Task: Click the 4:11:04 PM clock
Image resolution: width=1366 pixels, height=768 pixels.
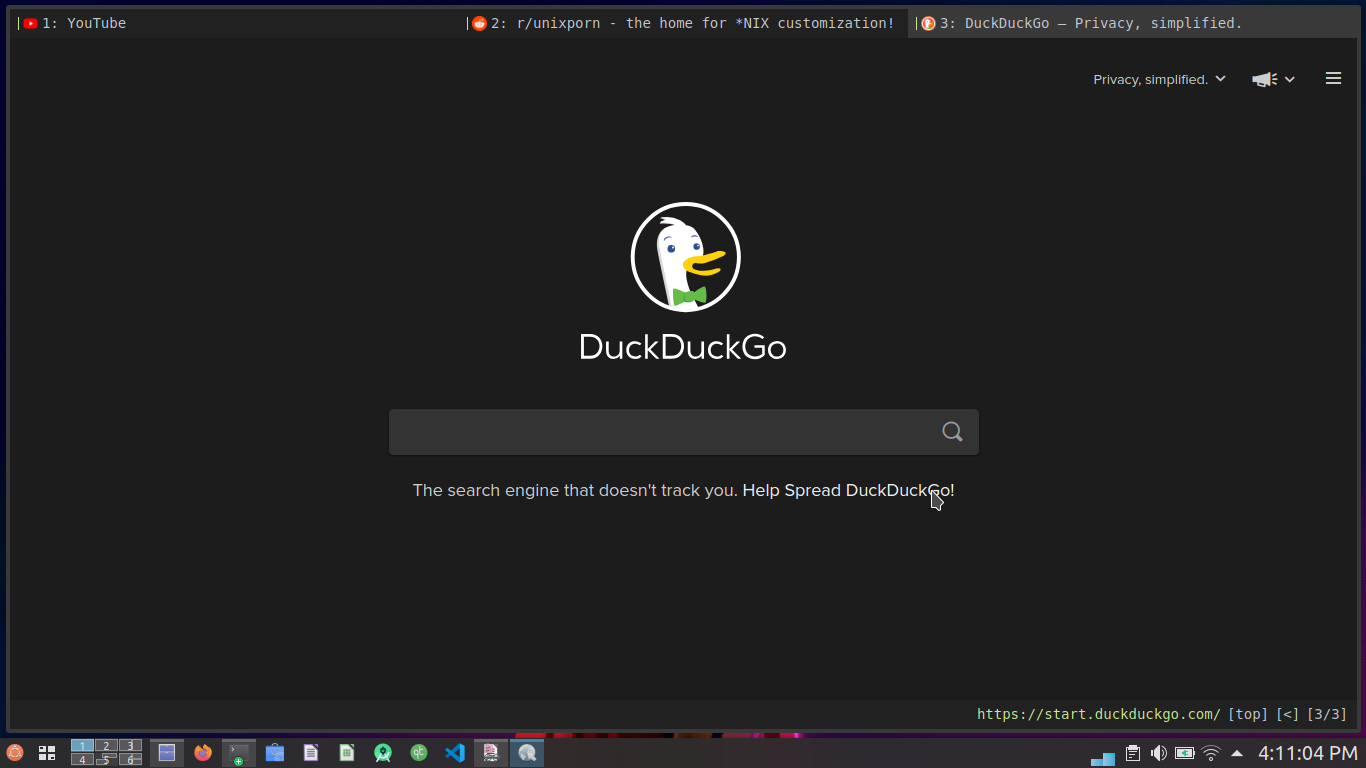Action: point(1307,753)
